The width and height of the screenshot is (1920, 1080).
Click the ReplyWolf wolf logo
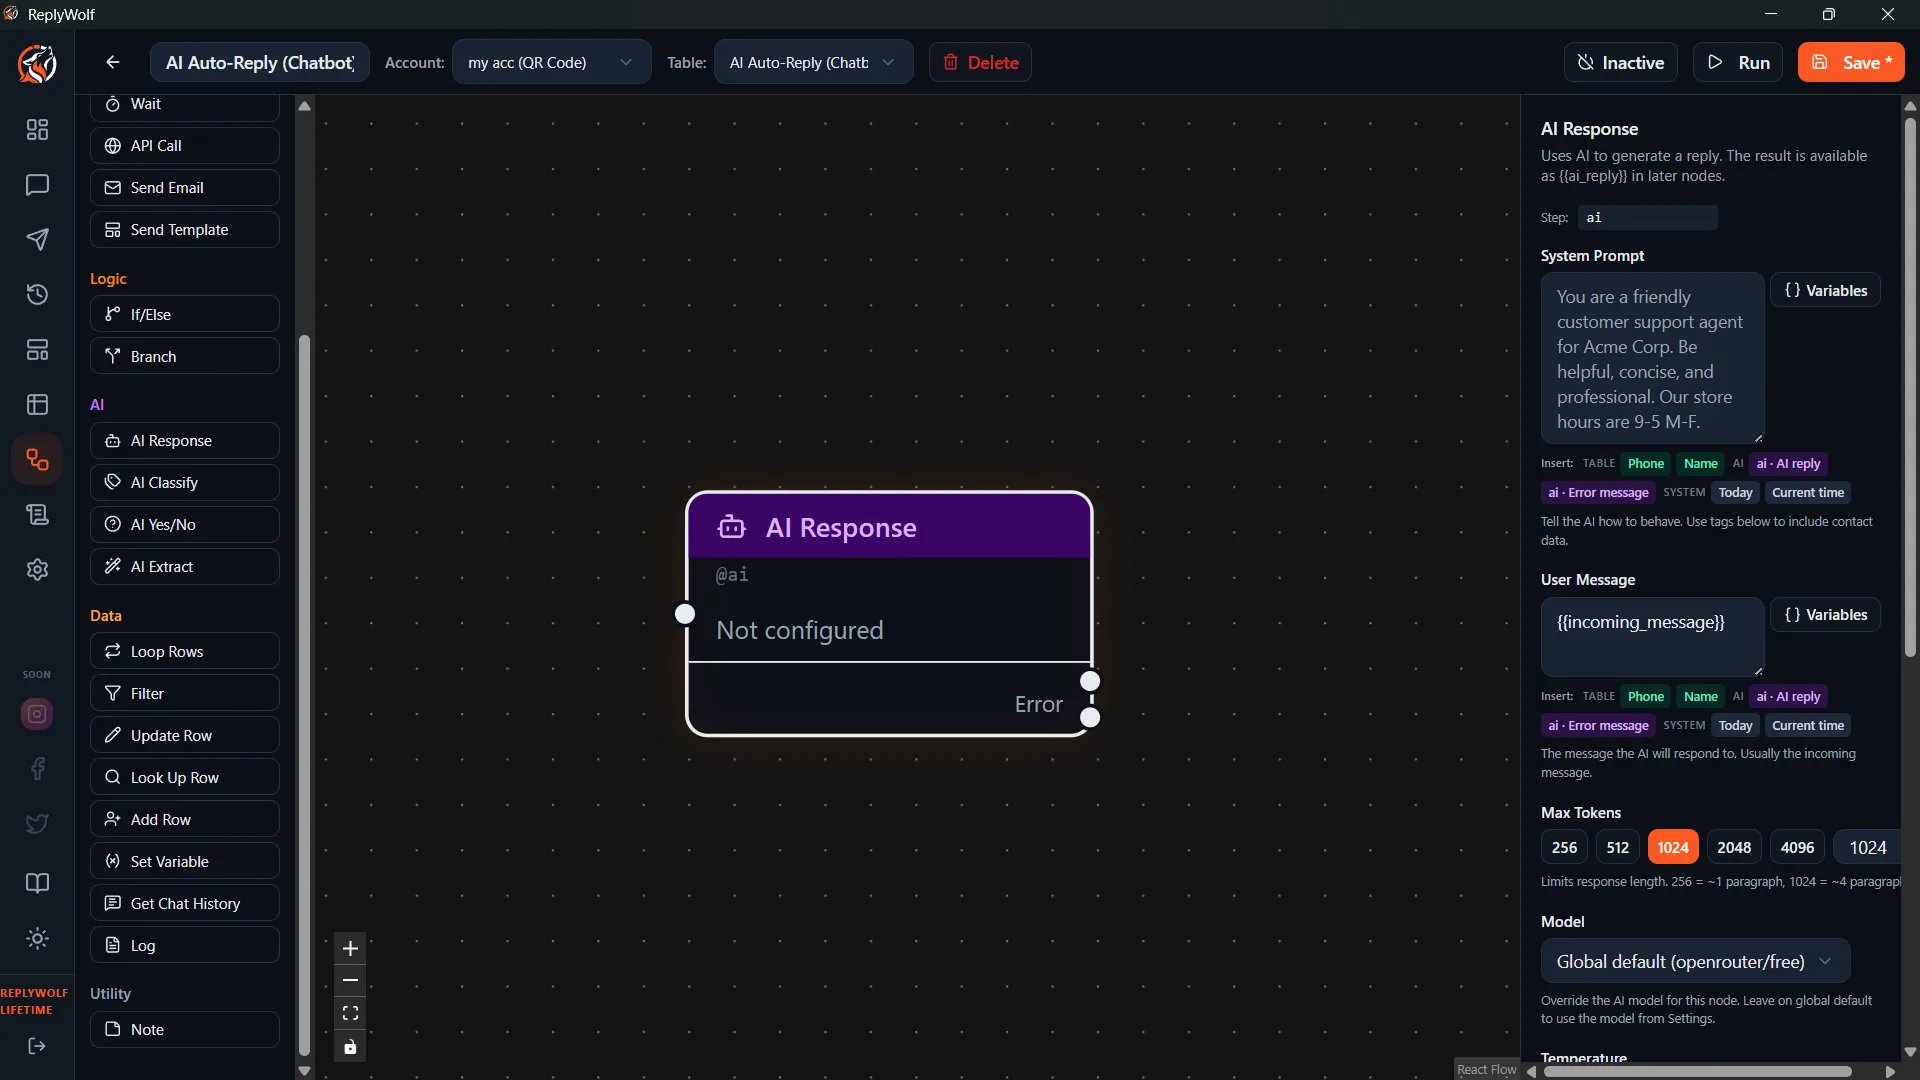(x=37, y=64)
